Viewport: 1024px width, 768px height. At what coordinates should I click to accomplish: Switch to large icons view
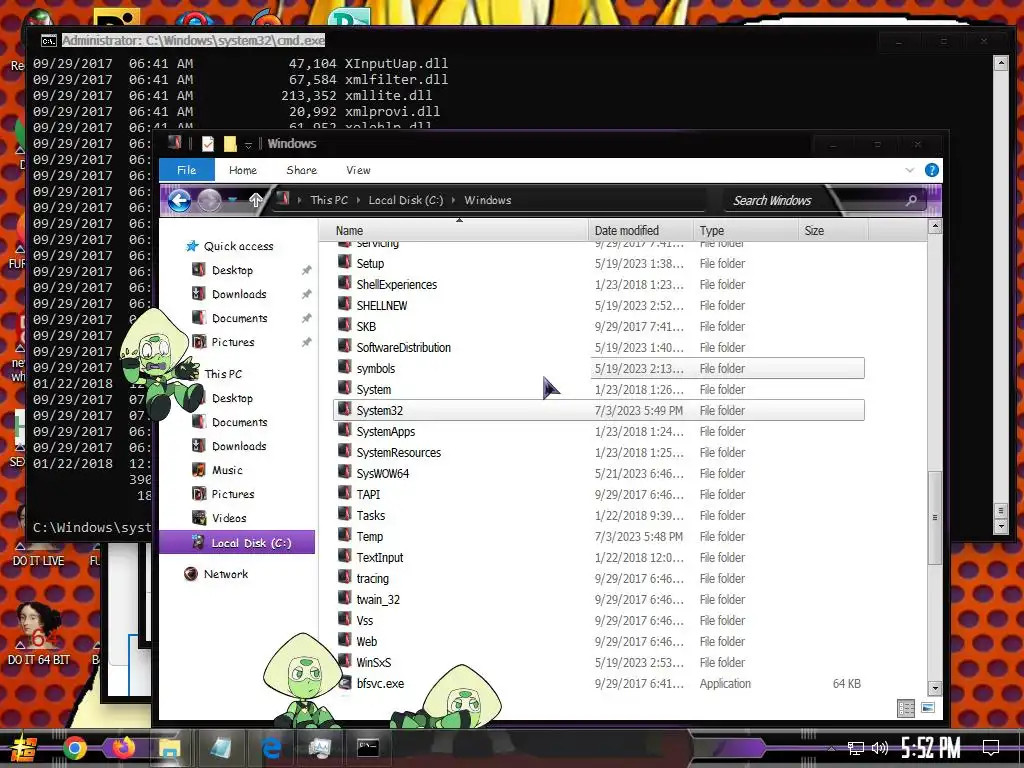point(927,708)
